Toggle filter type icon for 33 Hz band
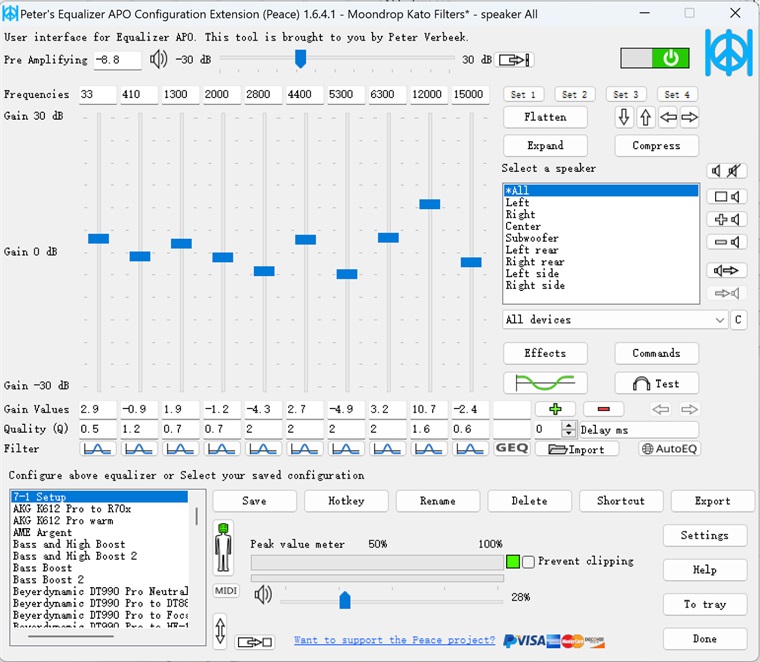Viewport: 760px width, 662px height. pyautogui.click(x=97, y=449)
